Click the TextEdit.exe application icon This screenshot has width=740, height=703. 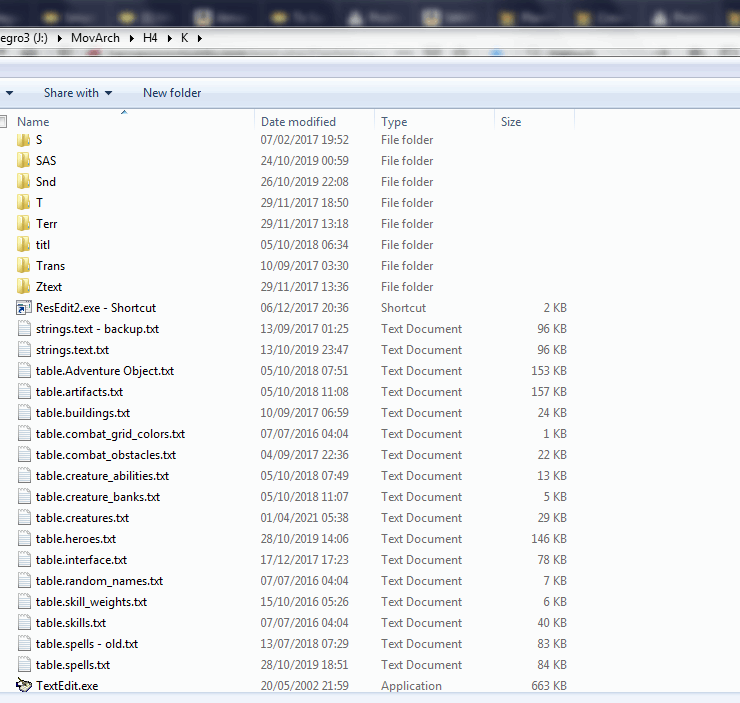(x=24, y=686)
